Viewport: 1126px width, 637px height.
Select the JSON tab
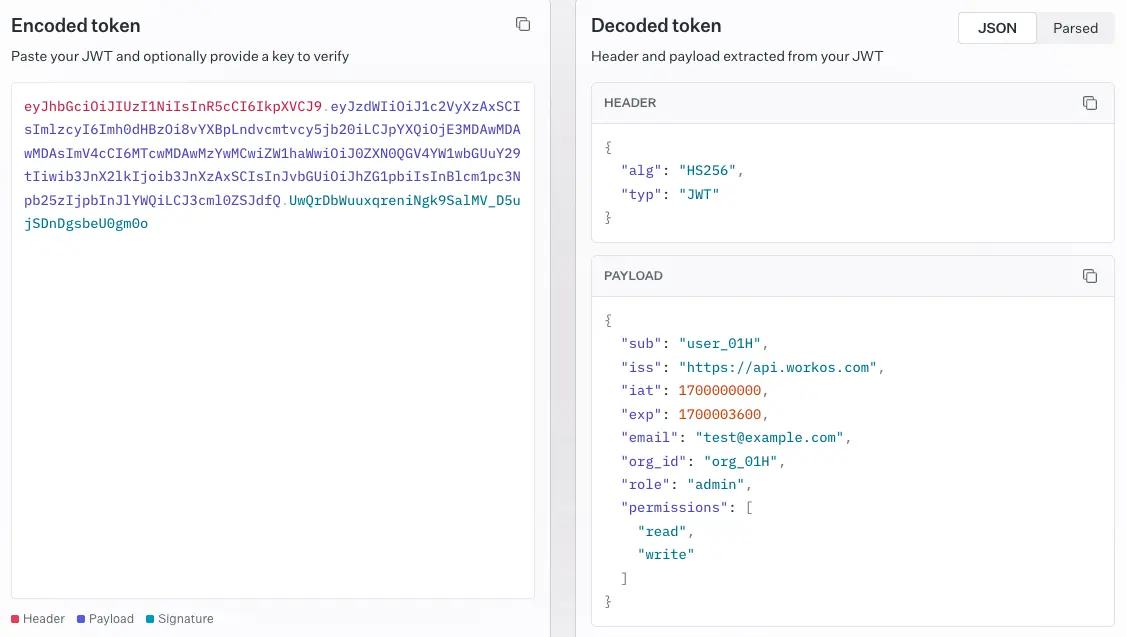point(997,28)
